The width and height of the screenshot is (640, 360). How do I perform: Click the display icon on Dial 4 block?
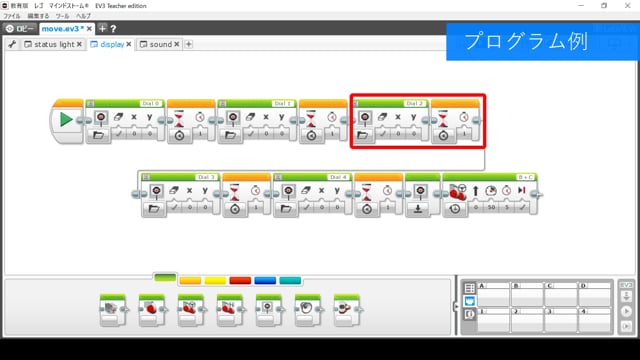[289, 191]
